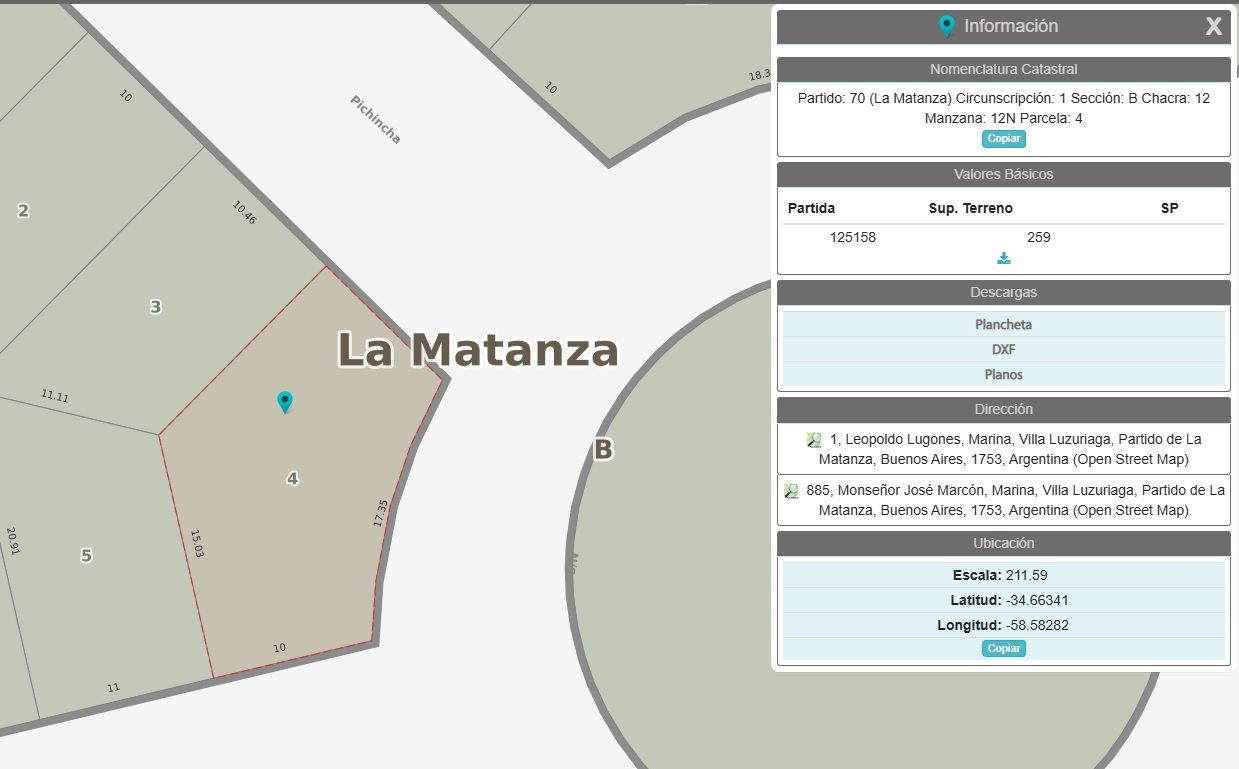Click the Ubicación section header
This screenshot has height=769, width=1239.
[x=1004, y=543]
